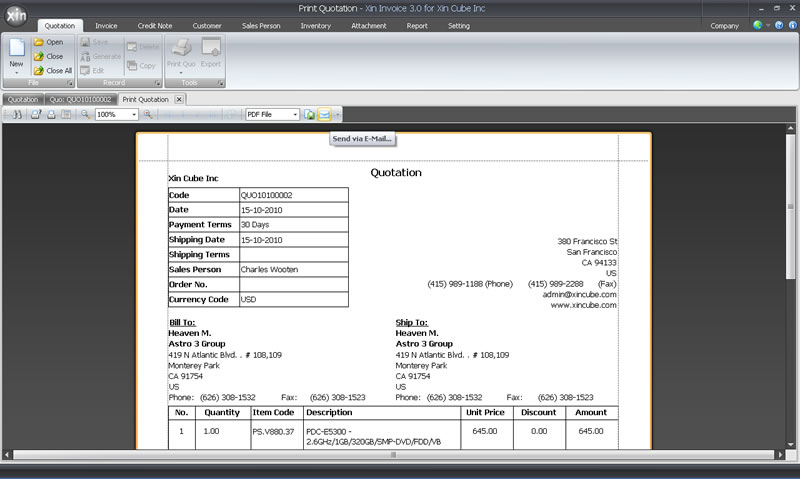The height and width of the screenshot is (479, 800).
Task: Click the zoom out magnifier icon
Action: [85, 114]
